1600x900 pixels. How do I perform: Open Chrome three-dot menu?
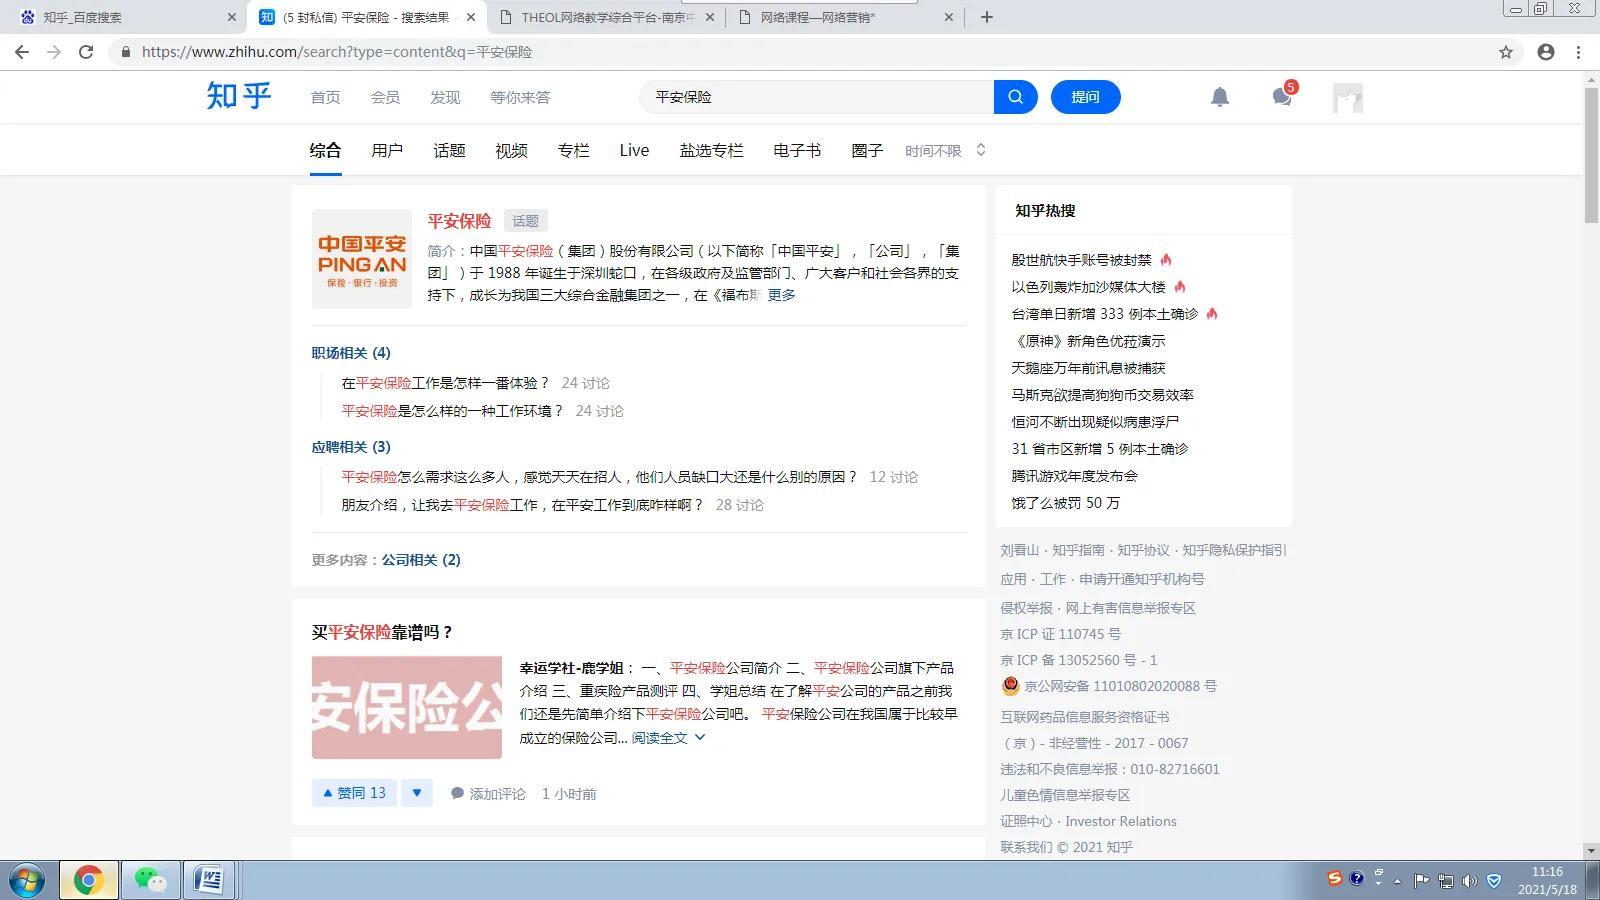(x=1579, y=52)
